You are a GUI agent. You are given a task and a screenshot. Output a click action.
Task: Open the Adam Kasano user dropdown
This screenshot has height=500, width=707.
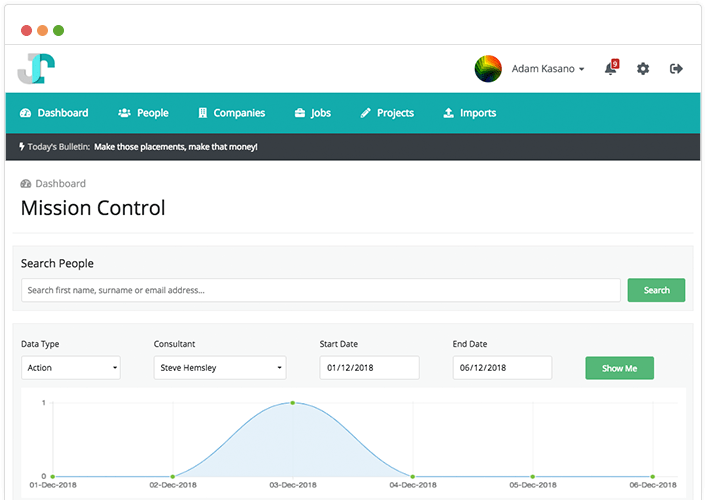coord(548,69)
